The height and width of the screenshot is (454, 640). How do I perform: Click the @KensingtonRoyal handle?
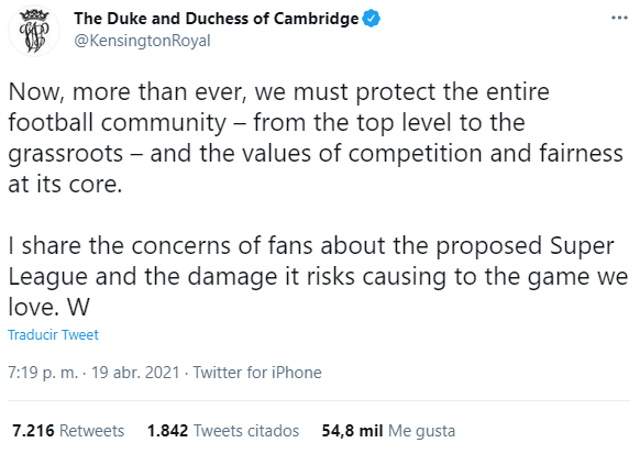[x=142, y=41]
